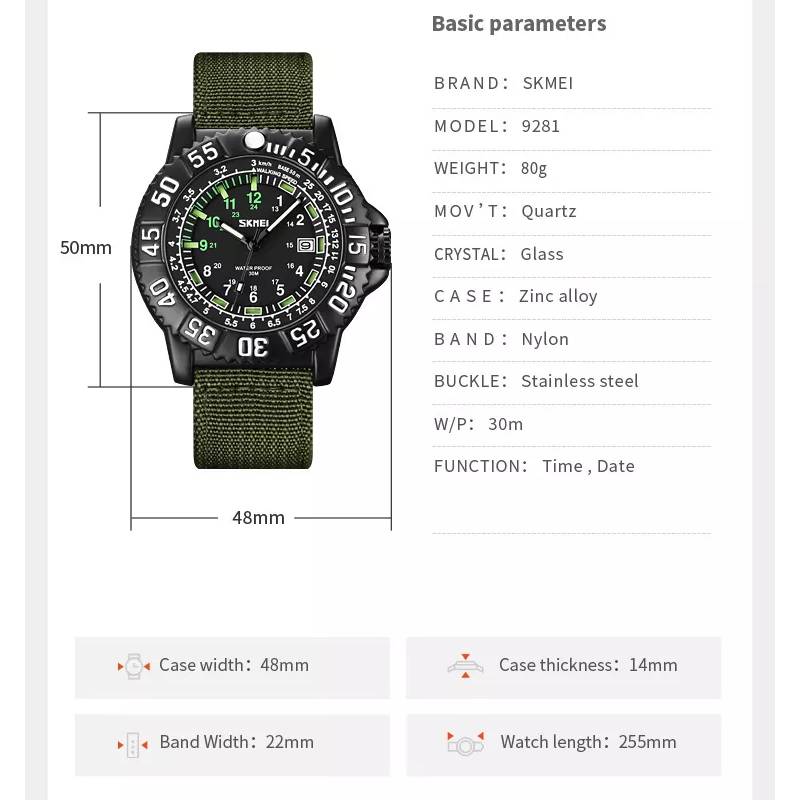The width and height of the screenshot is (800, 800).
Task: Click the Case thickness: 14mm panel
Action: click(x=564, y=667)
